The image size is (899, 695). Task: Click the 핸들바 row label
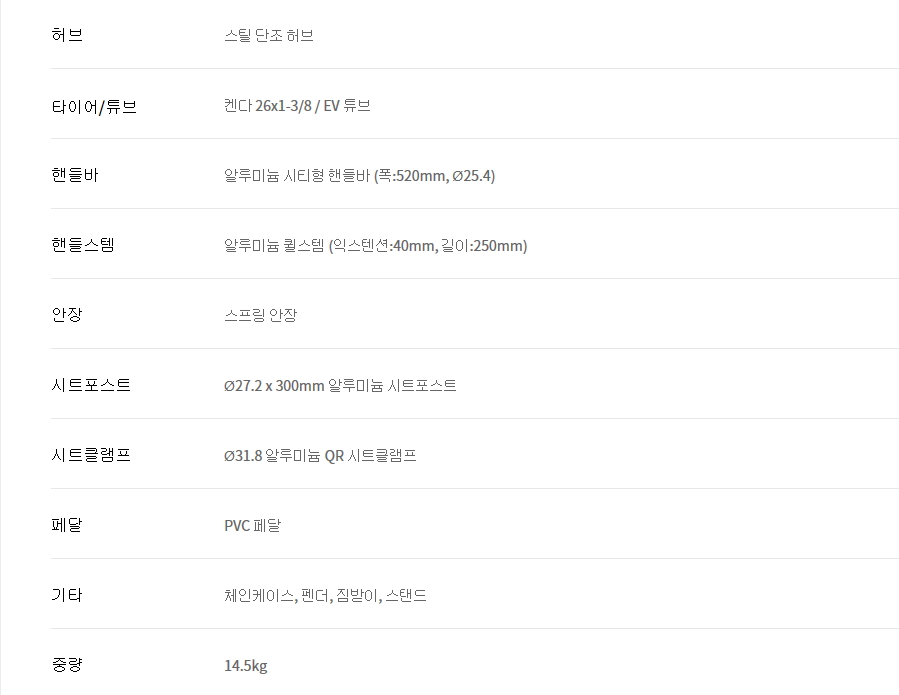(x=75, y=176)
